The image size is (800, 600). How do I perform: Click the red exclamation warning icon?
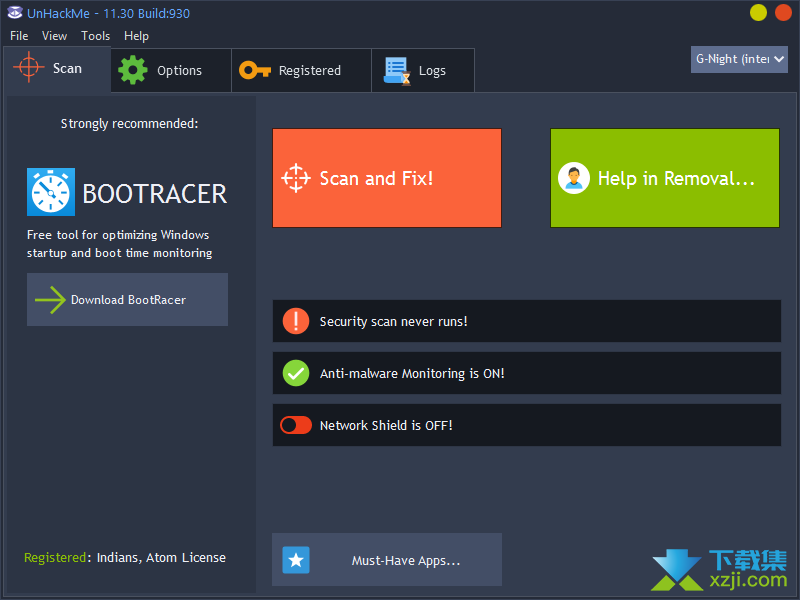296,321
